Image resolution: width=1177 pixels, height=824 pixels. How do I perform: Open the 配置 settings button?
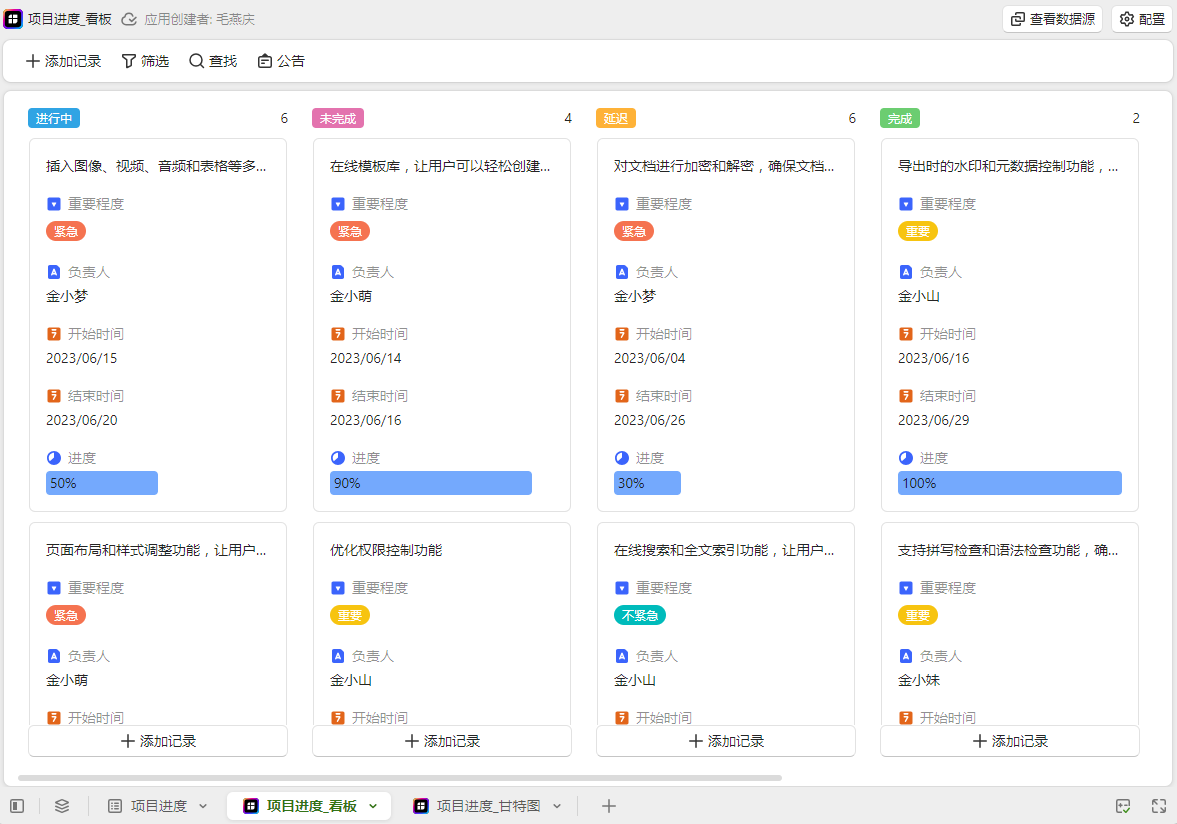click(x=1141, y=19)
